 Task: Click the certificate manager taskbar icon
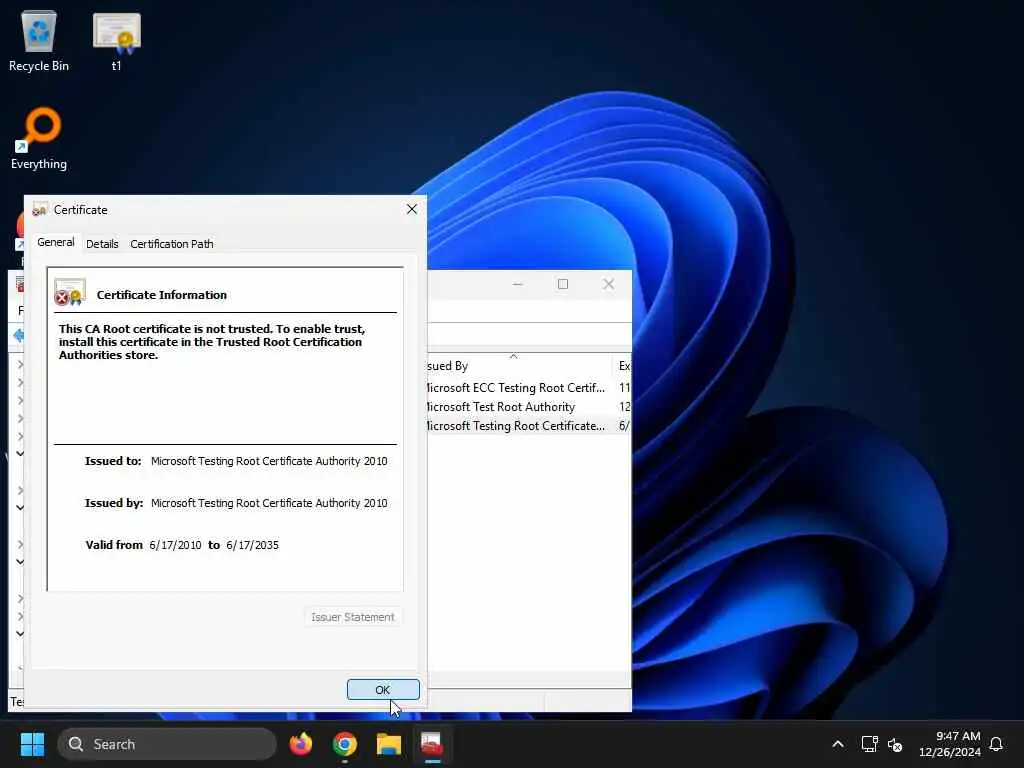432,744
